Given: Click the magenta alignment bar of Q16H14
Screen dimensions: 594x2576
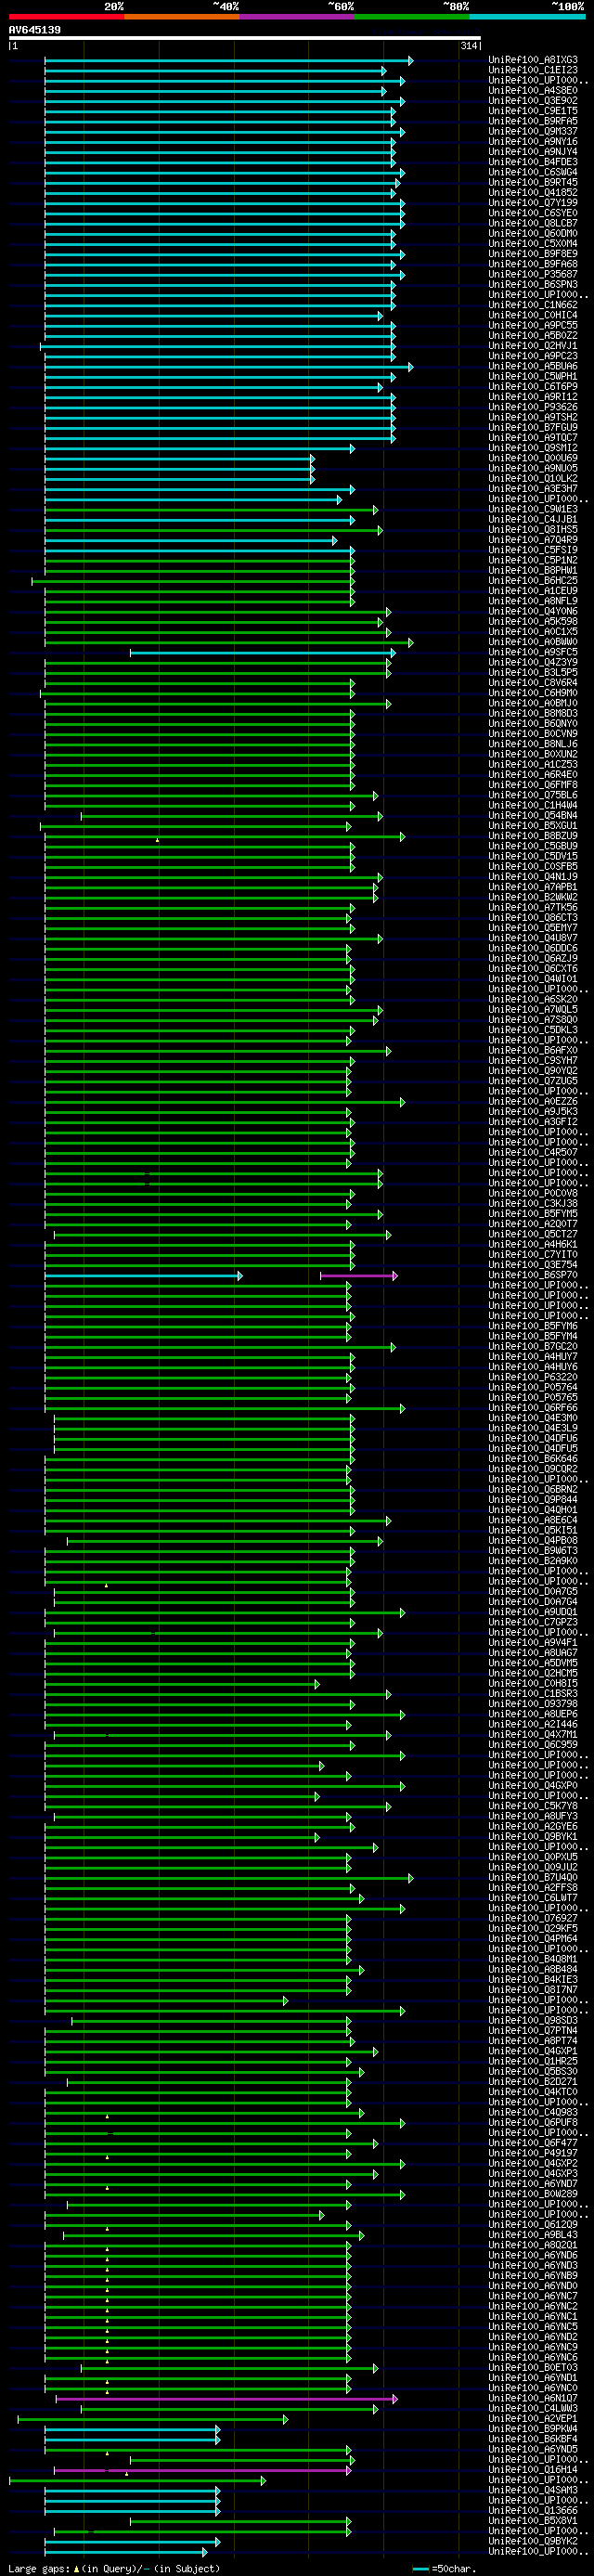Looking at the screenshot, I should point(203,2470).
